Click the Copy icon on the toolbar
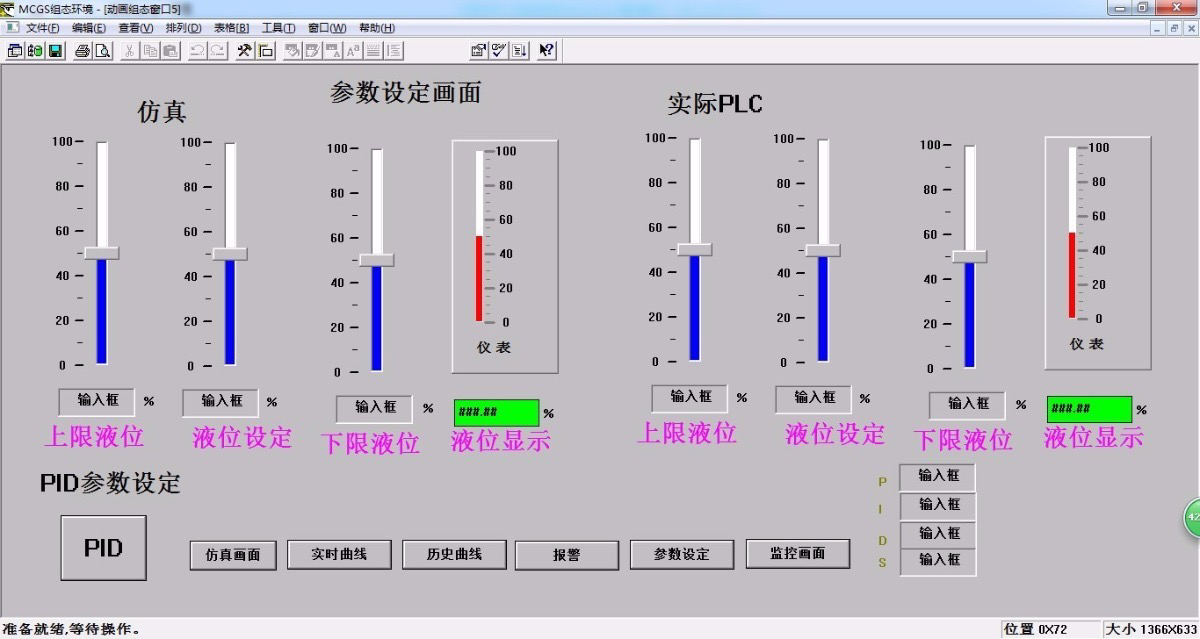 152,50
